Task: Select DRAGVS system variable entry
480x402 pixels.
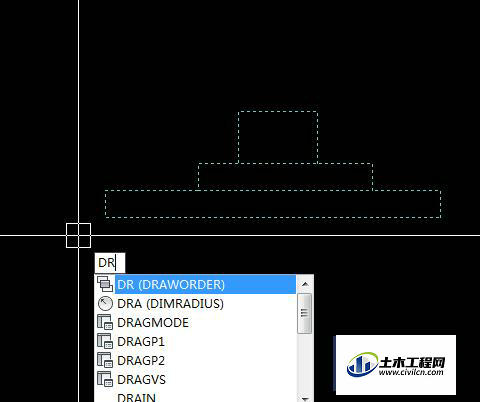Action: click(x=196, y=379)
